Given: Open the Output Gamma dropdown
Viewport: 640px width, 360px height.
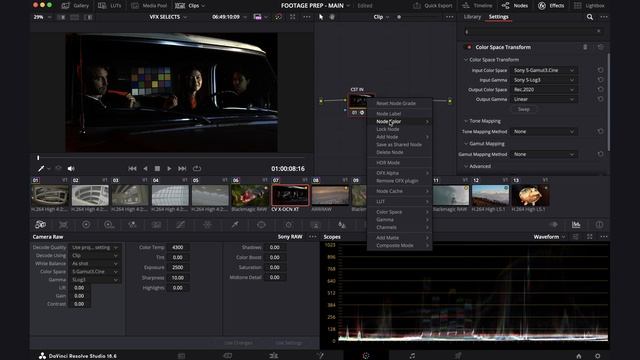Looking at the screenshot, I should pyautogui.click(x=544, y=99).
